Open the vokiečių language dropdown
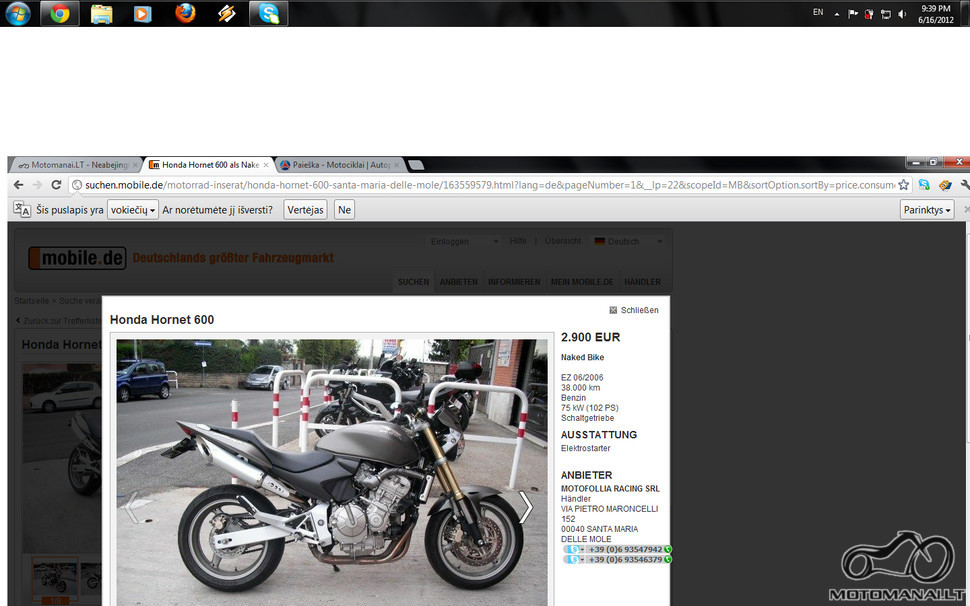970x606 pixels. pos(133,210)
